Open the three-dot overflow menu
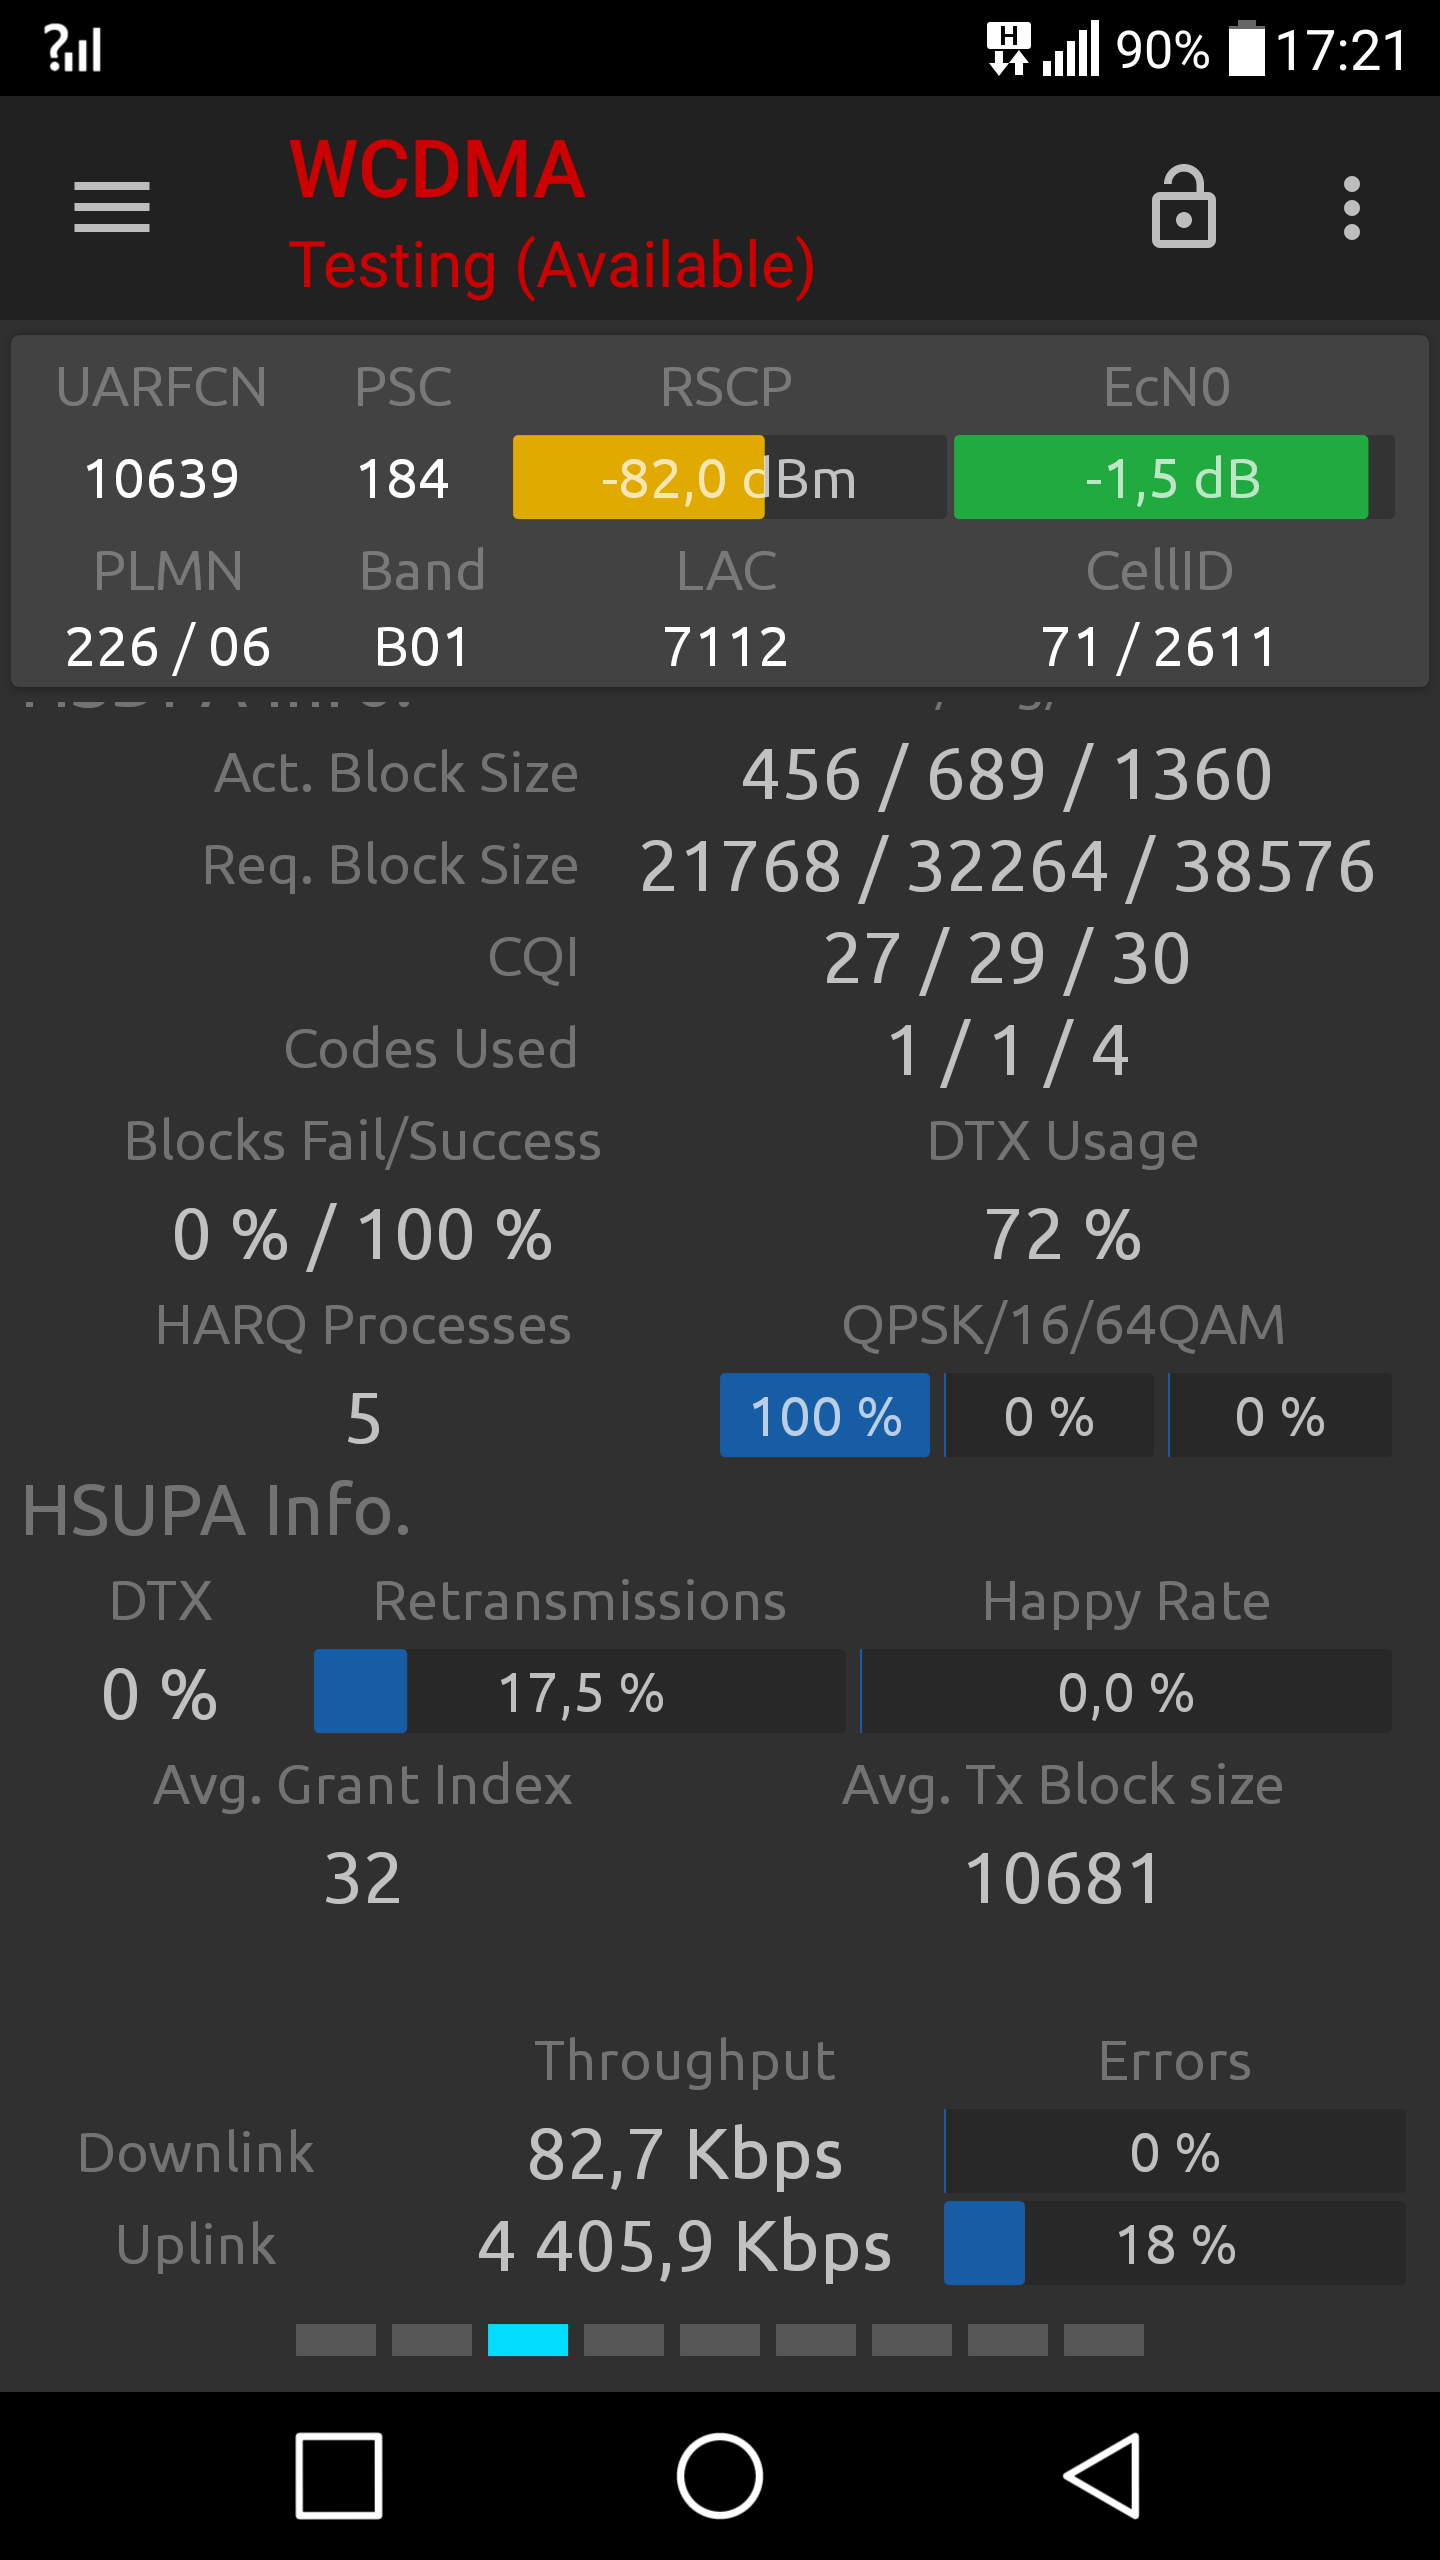The height and width of the screenshot is (2560, 1440). (x=1352, y=208)
